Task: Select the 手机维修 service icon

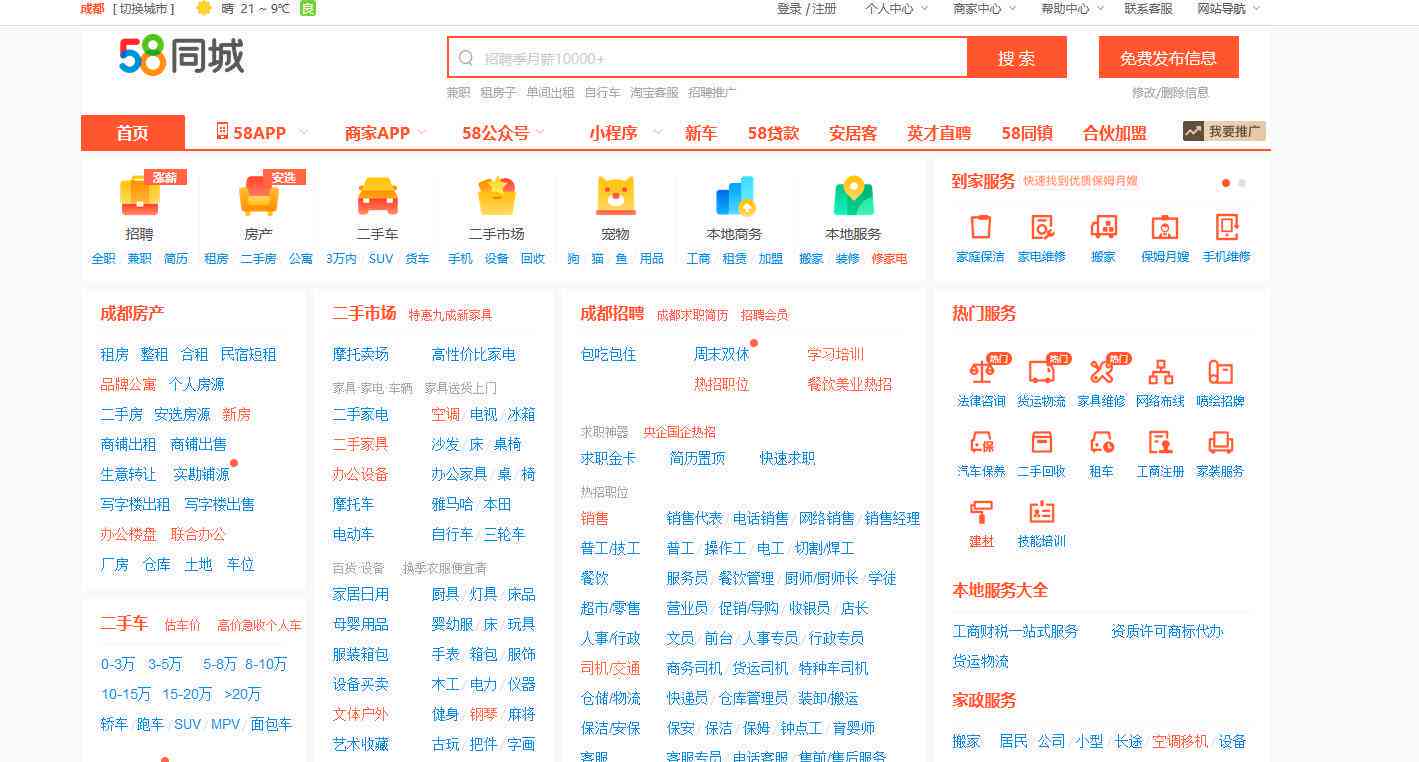Action: [1227, 227]
